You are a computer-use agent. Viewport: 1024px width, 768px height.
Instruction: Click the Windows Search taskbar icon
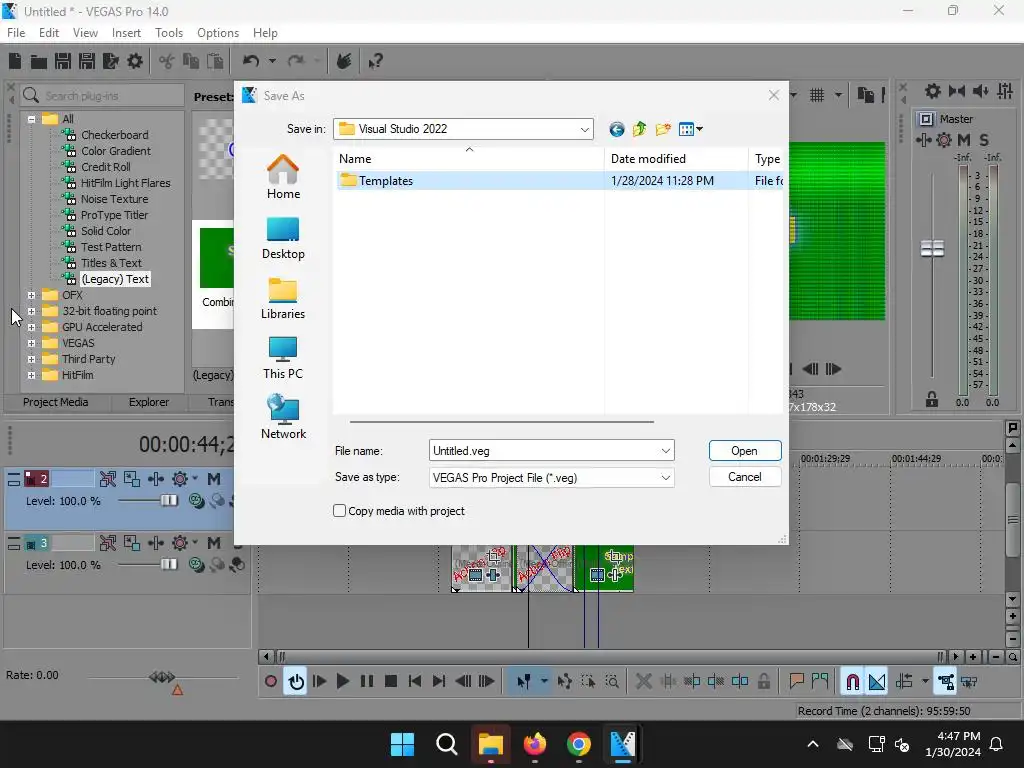pyautogui.click(x=447, y=744)
